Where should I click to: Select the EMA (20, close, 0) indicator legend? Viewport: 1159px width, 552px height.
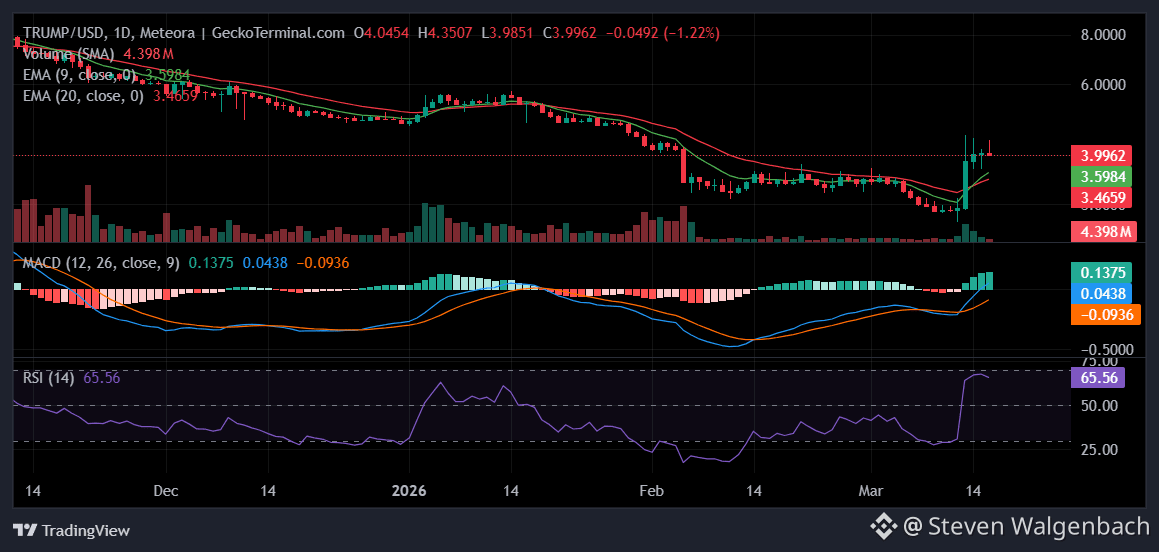84,95
